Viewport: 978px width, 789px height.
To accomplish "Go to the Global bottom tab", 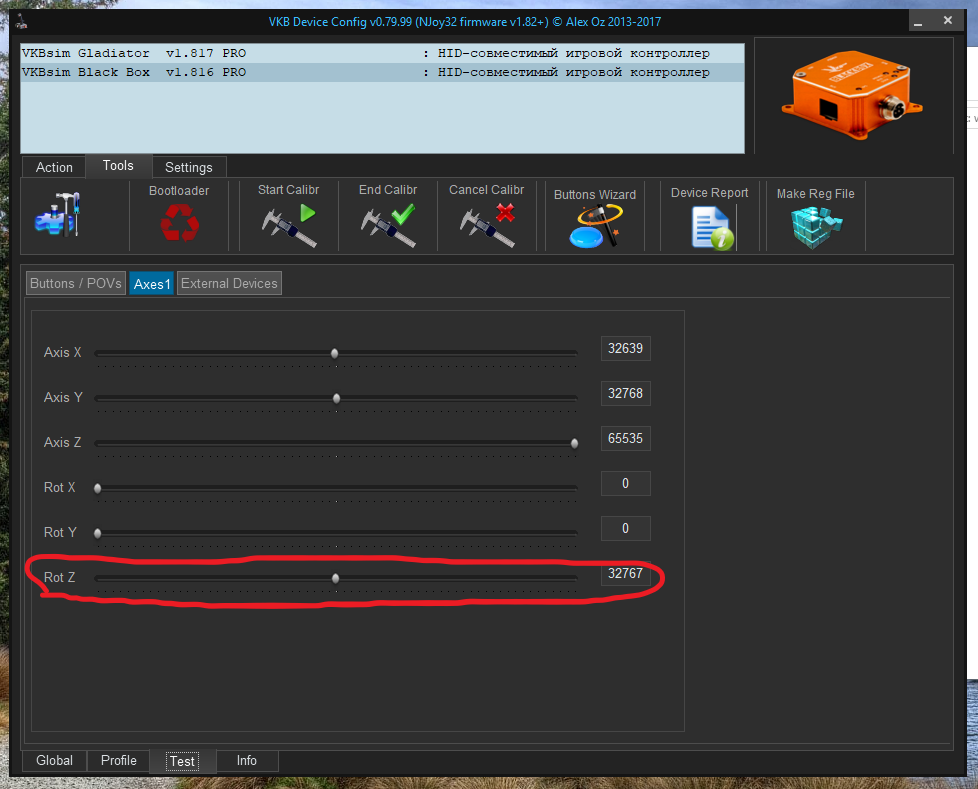I will pyautogui.click(x=54, y=760).
